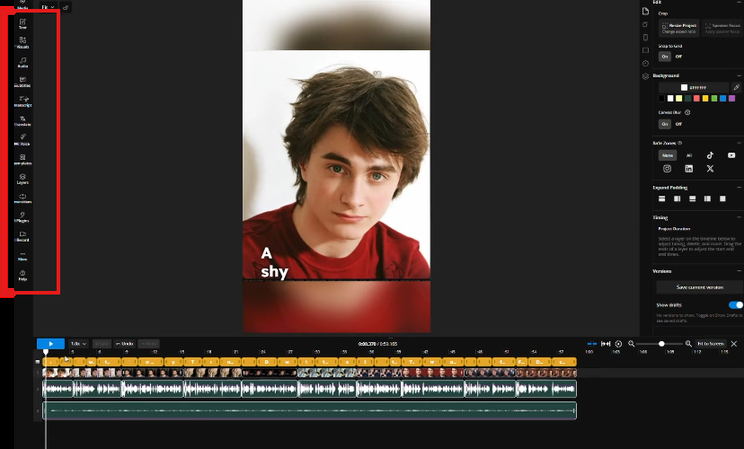
Task: Turn Snap to Grid On
Action: (665, 56)
